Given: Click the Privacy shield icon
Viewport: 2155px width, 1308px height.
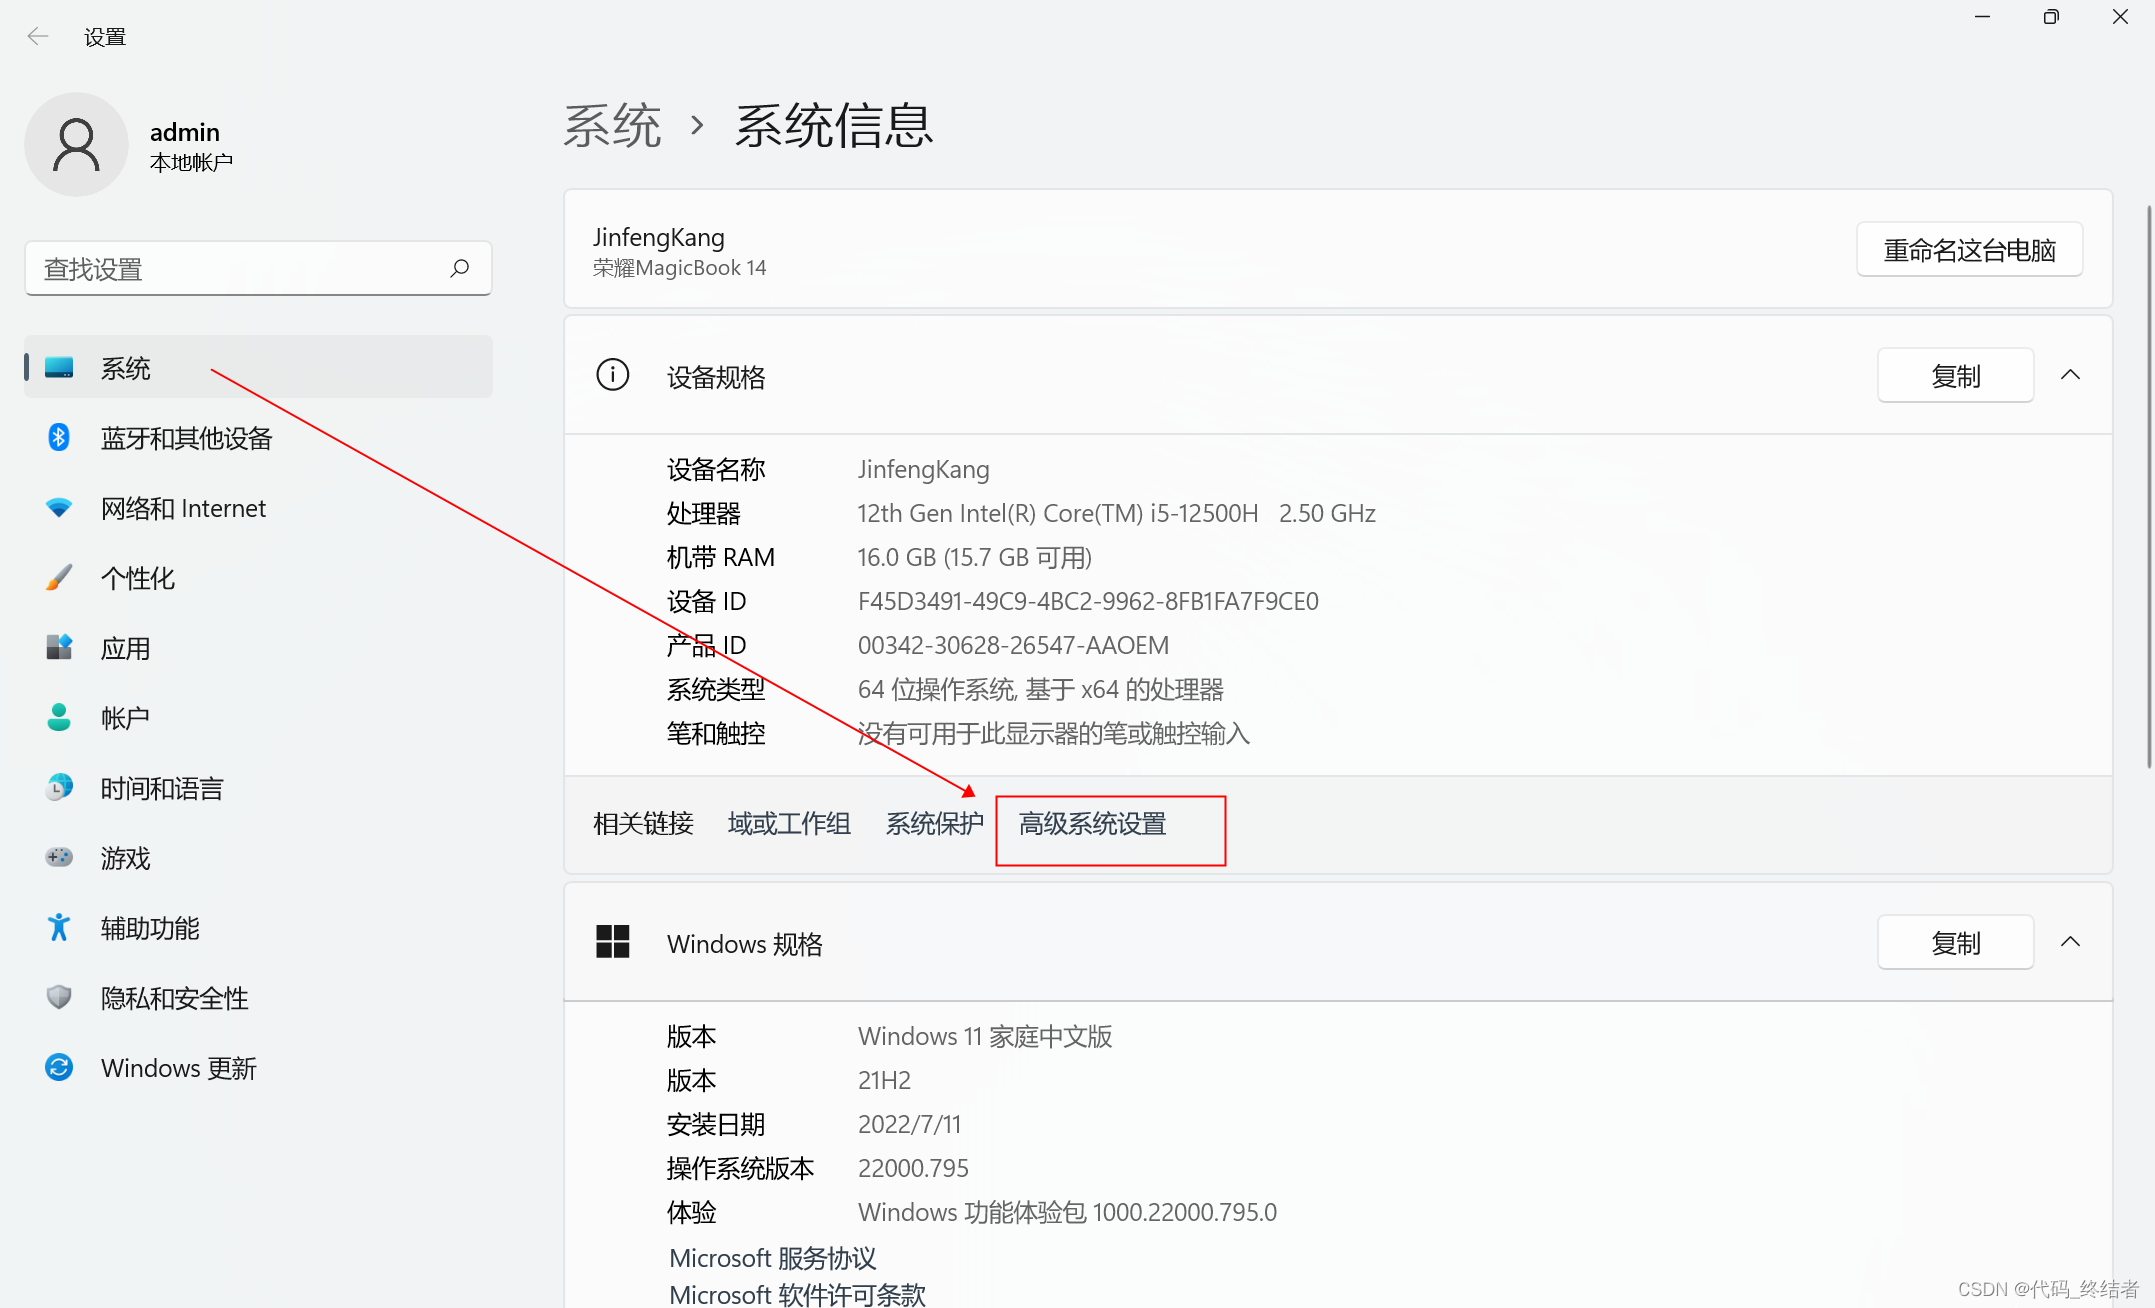Looking at the screenshot, I should [59, 997].
